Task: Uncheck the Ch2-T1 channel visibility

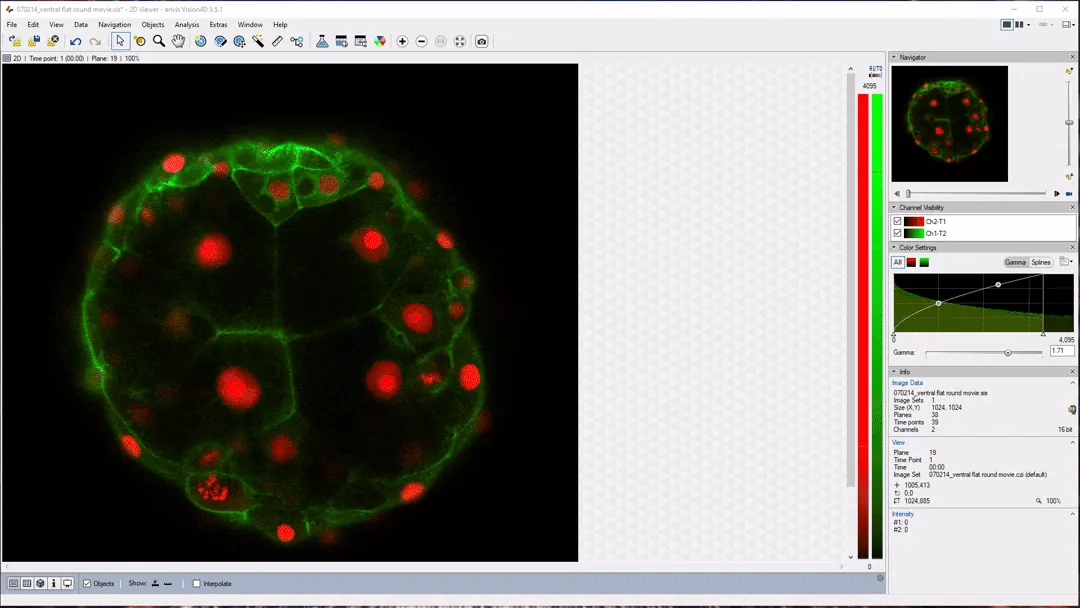Action: (x=898, y=221)
